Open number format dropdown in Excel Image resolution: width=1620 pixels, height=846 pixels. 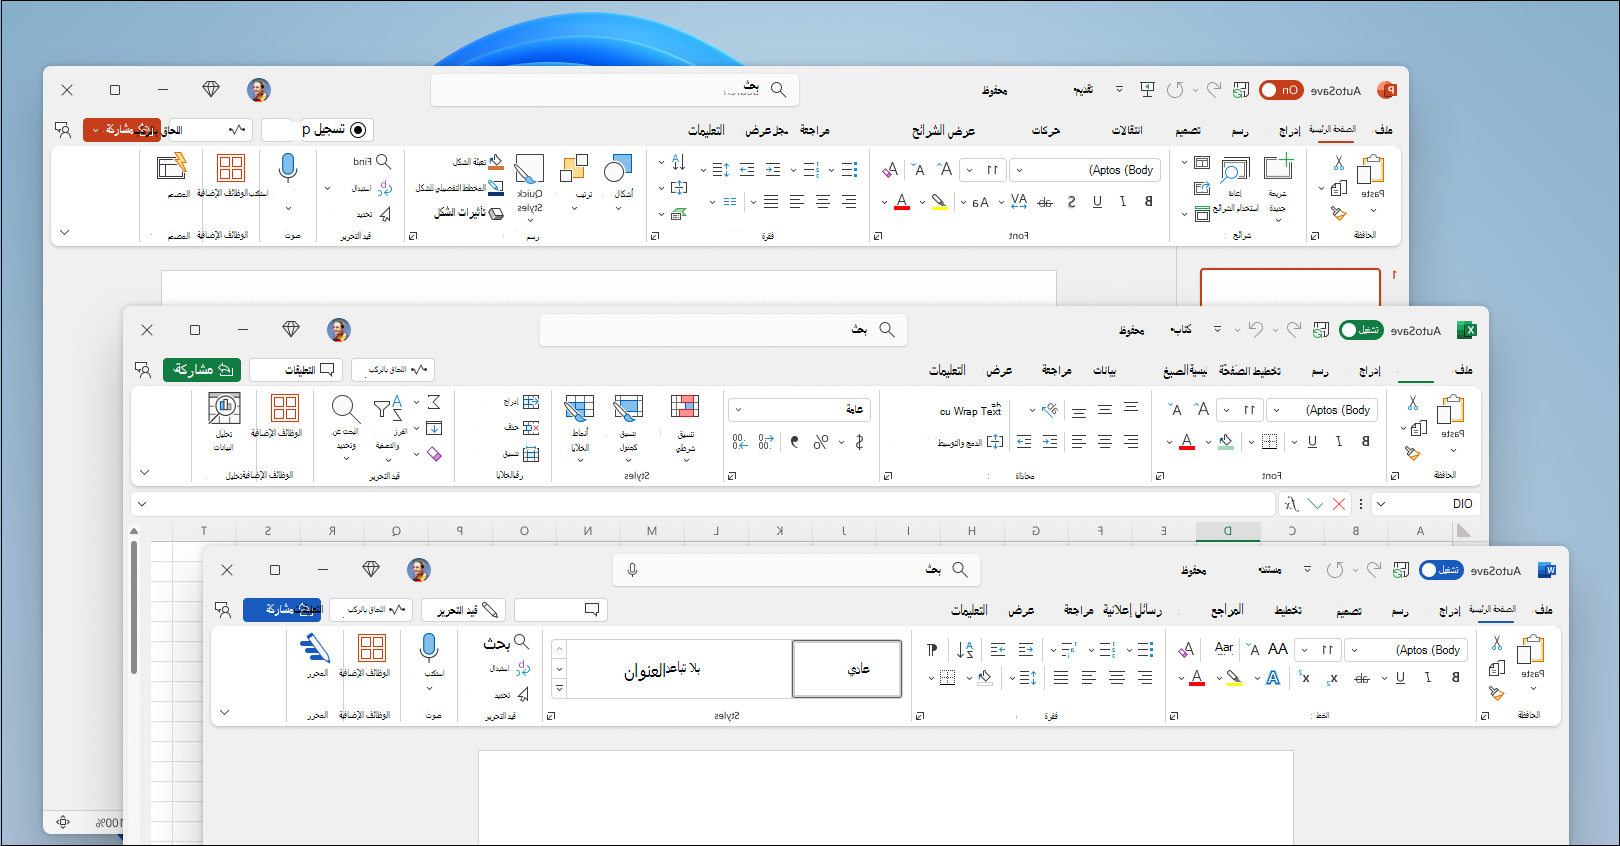(x=738, y=410)
